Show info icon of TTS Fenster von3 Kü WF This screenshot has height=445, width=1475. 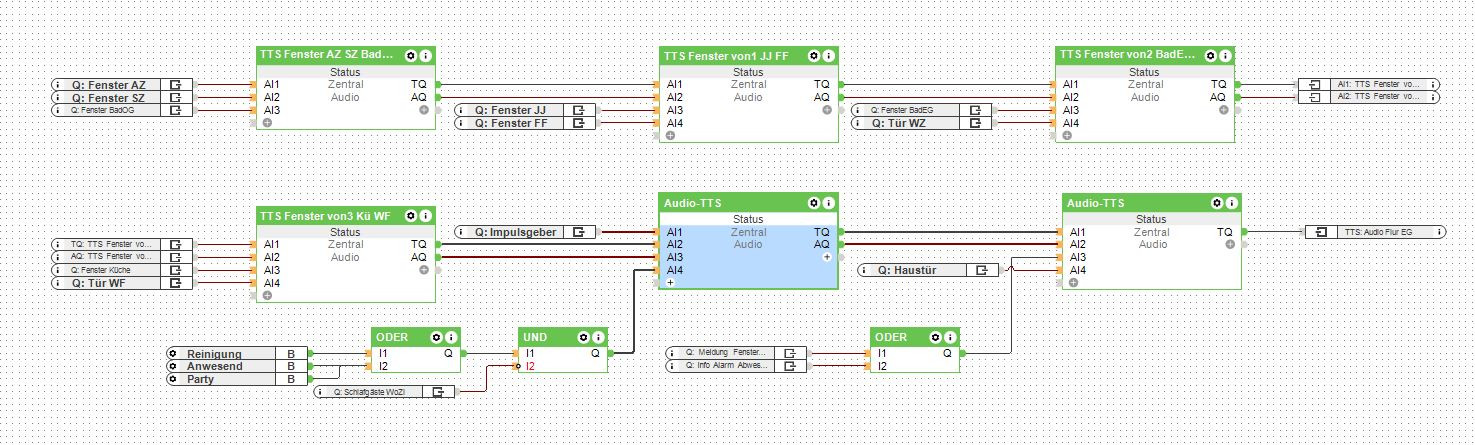[426, 215]
